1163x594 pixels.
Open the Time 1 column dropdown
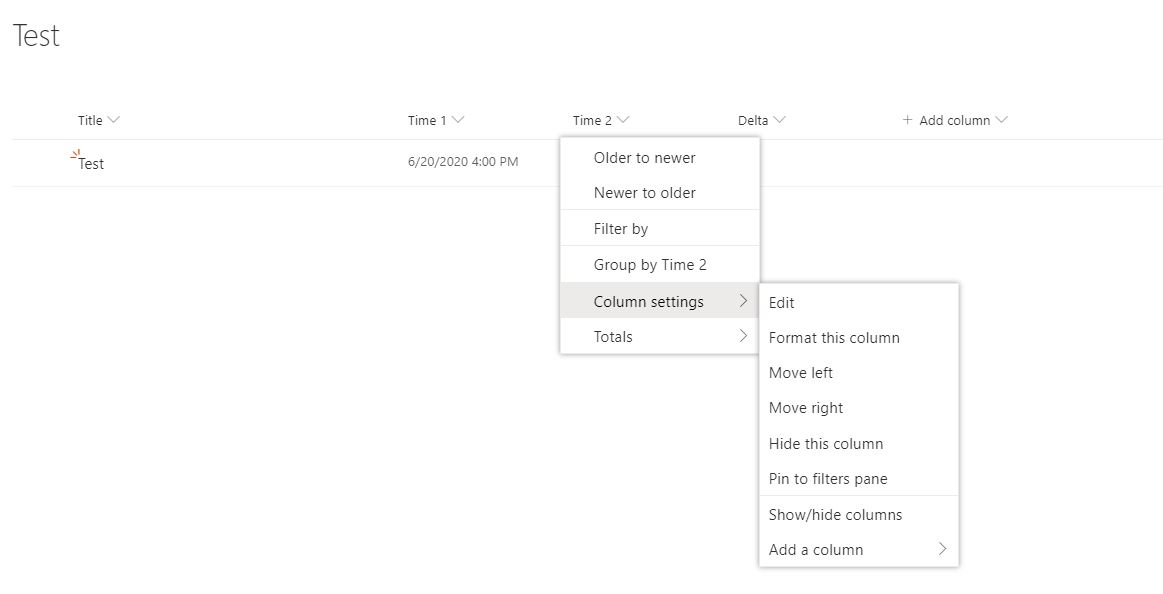[x=458, y=120]
